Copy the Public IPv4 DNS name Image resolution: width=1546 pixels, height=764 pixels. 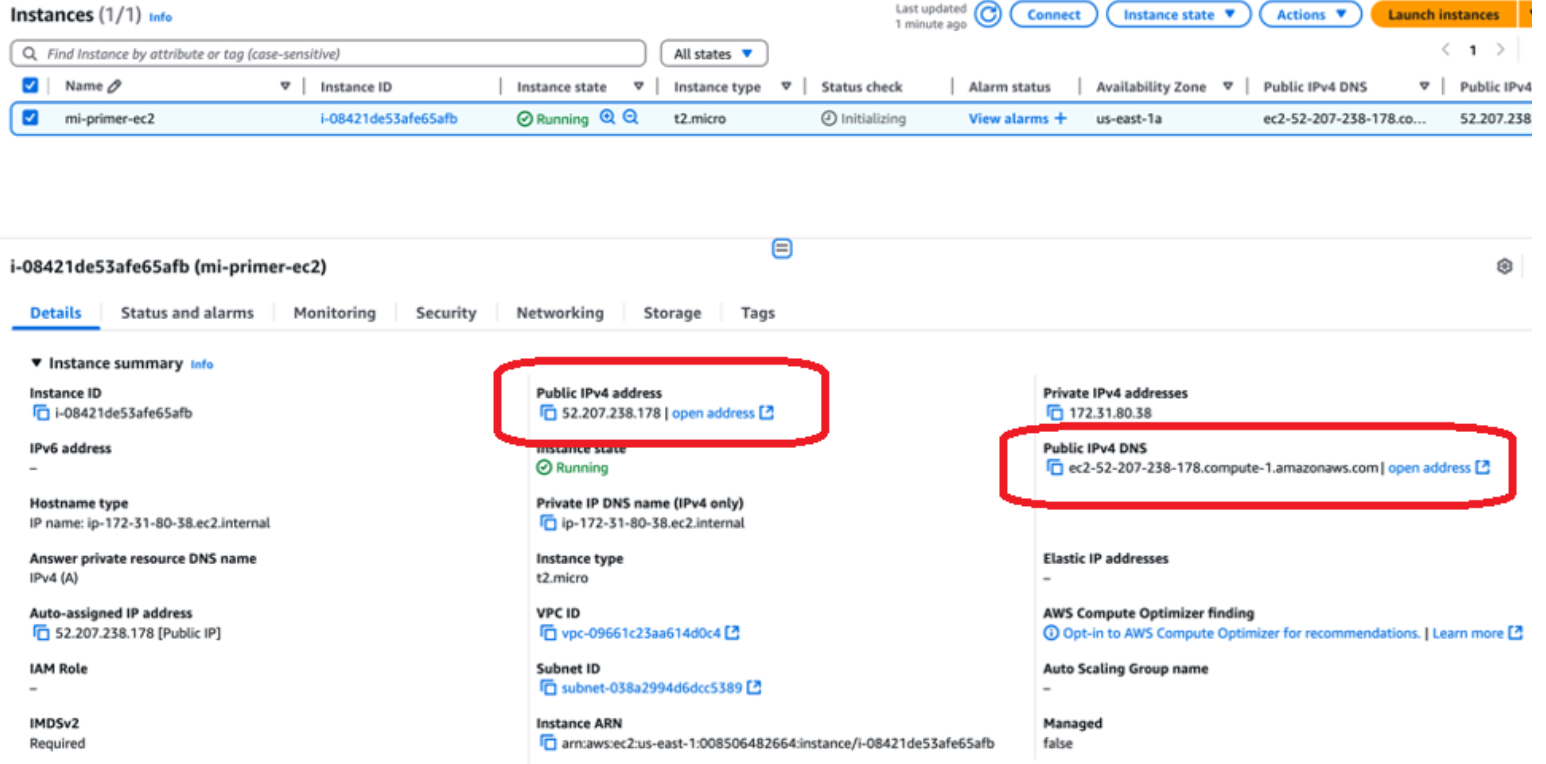pyautogui.click(x=1054, y=468)
